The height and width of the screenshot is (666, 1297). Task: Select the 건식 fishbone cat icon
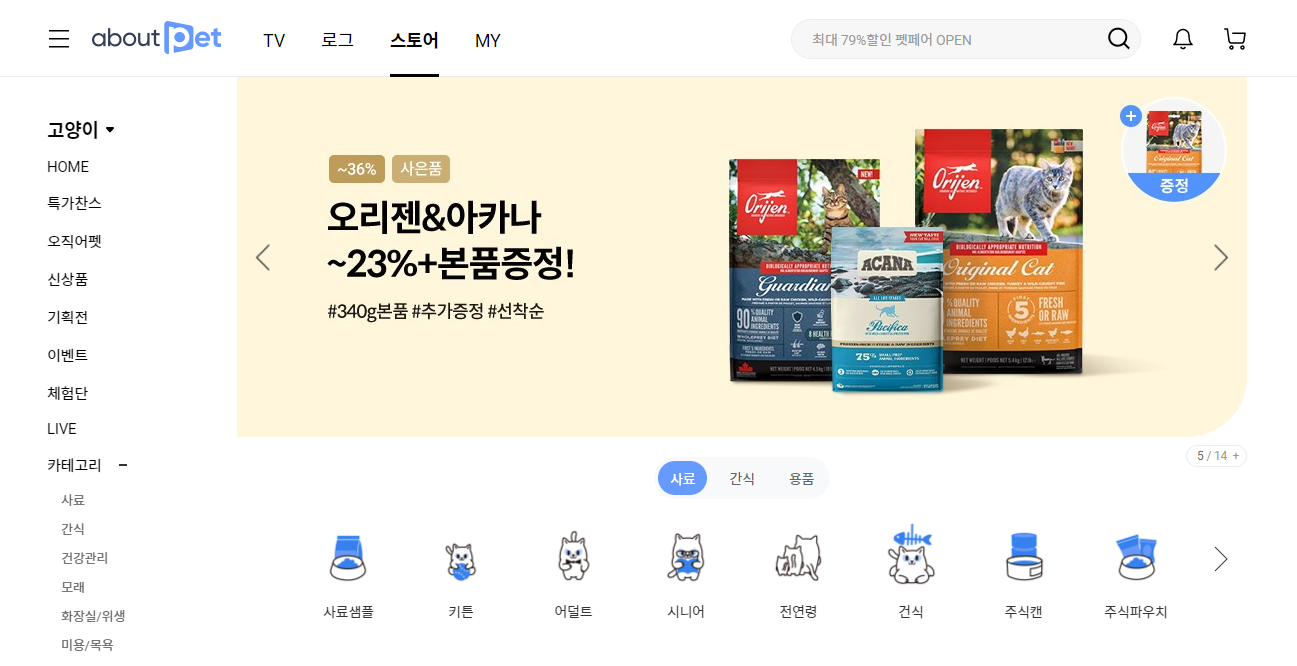tap(910, 555)
